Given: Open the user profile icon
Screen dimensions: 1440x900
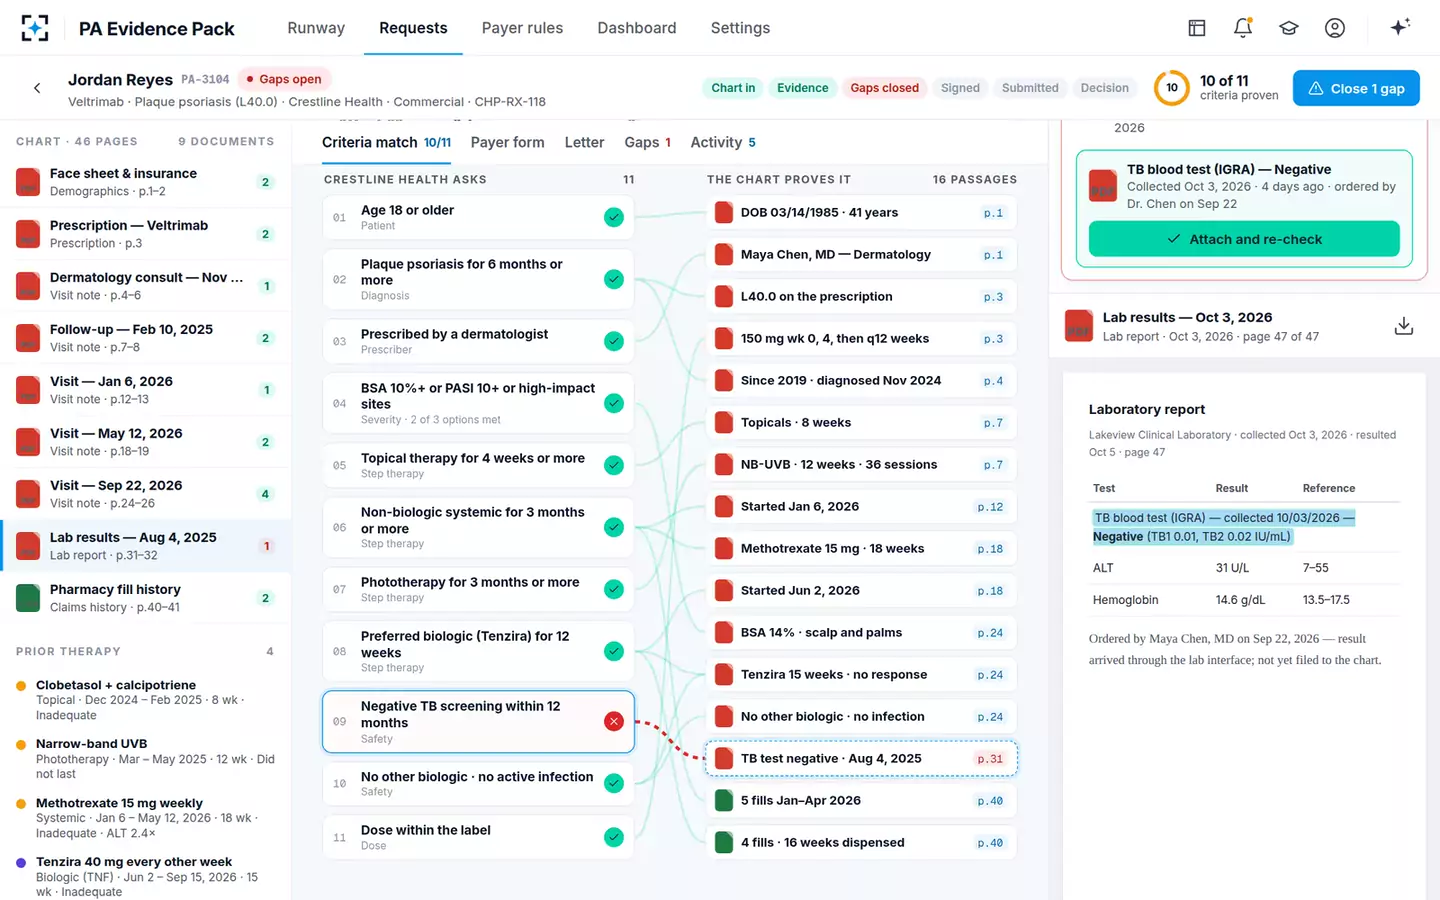Looking at the screenshot, I should click(x=1335, y=28).
